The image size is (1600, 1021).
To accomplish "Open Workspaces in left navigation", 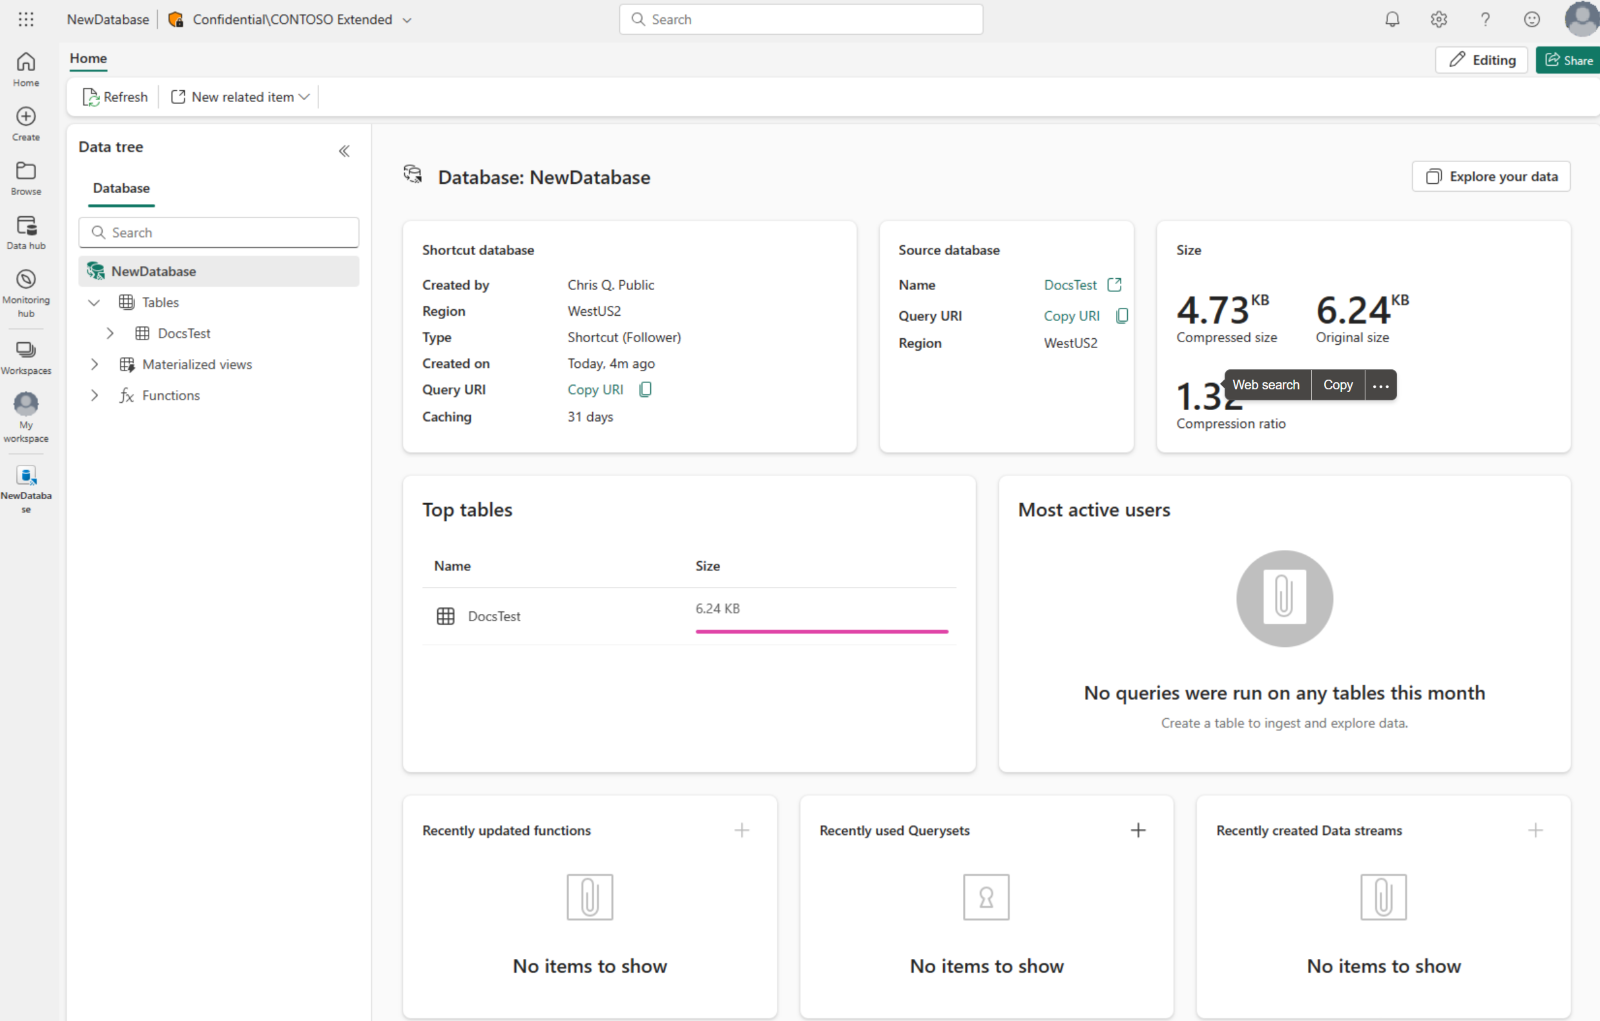I will tap(26, 357).
